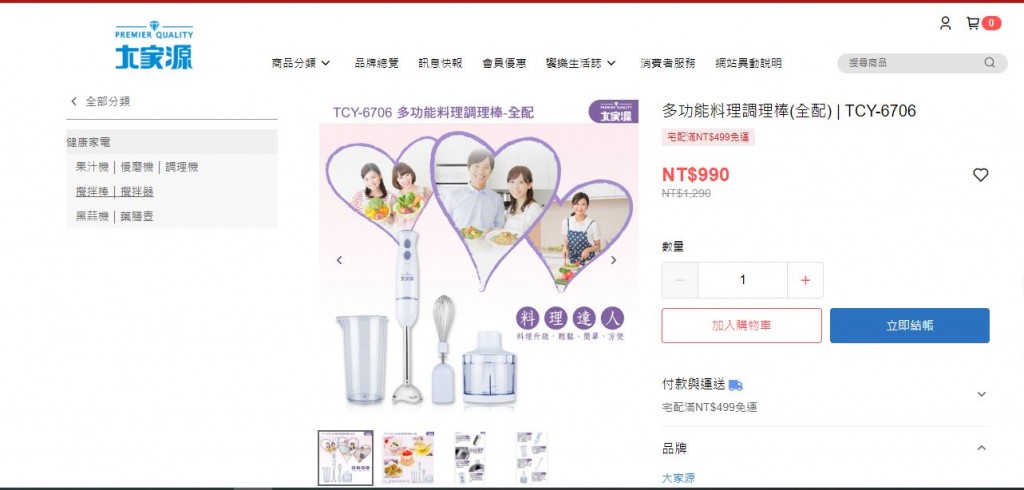The height and width of the screenshot is (490, 1024).
Task: Go back via 全部分類 arrow
Action: pos(74,101)
